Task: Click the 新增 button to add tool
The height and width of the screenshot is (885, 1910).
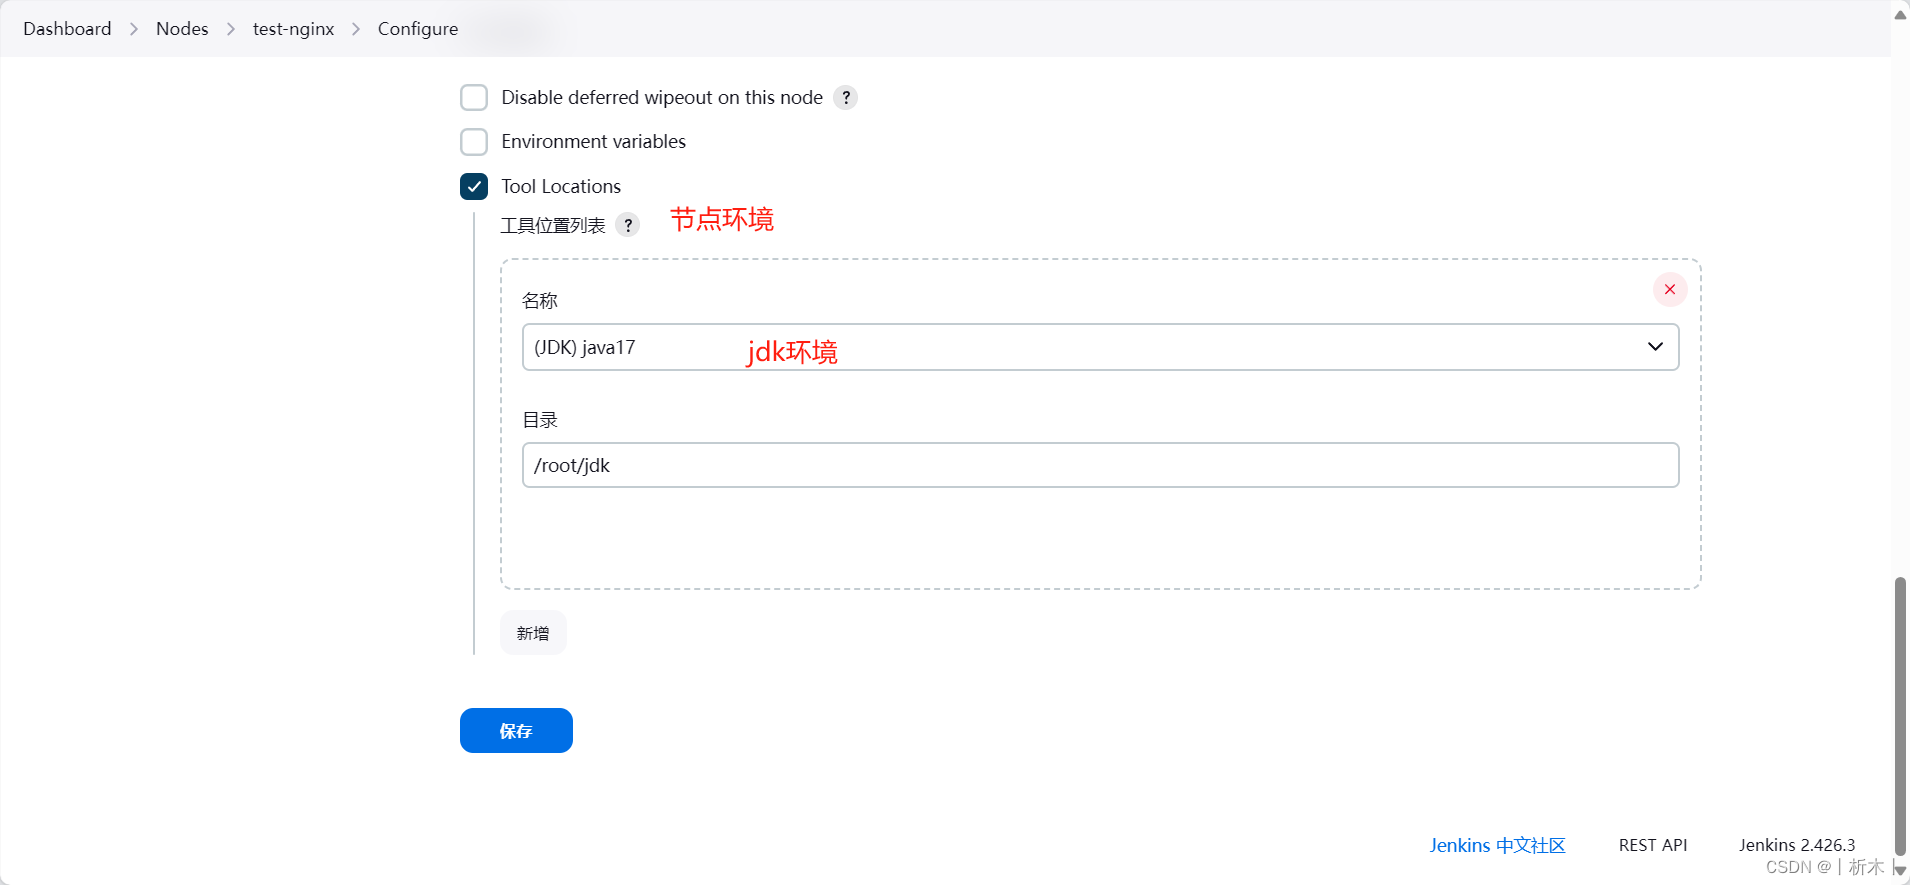Action: click(x=533, y=633)
